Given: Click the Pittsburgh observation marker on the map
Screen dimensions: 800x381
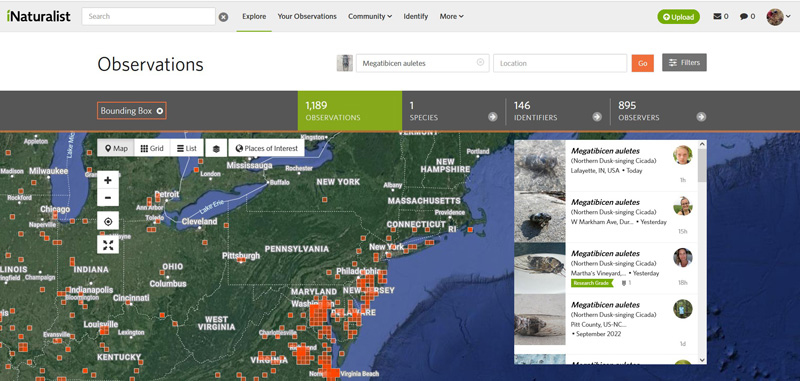Looking at the screenshot, I should click(x=241, y=260).
